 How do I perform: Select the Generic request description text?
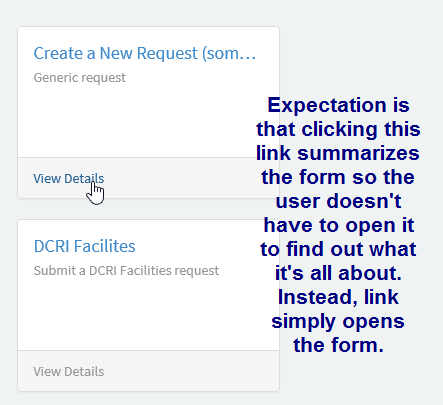pyautogui.click(x=80, y=78)
